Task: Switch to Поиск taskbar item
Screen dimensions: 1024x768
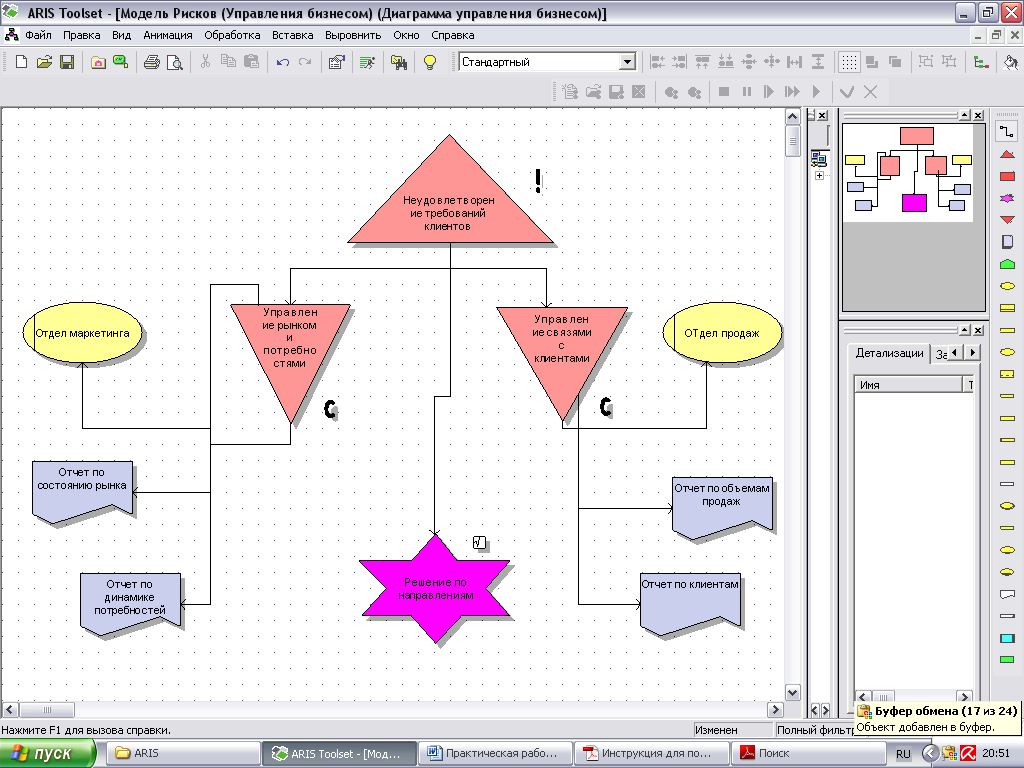Action: tap(807, 754)
